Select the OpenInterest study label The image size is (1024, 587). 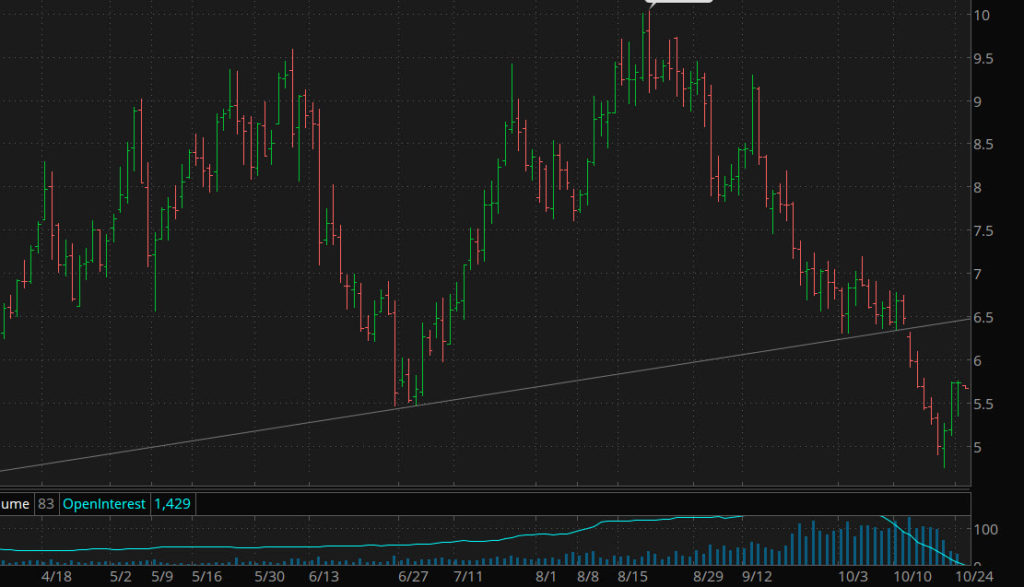pyautogui.click(x=103, y=504)
